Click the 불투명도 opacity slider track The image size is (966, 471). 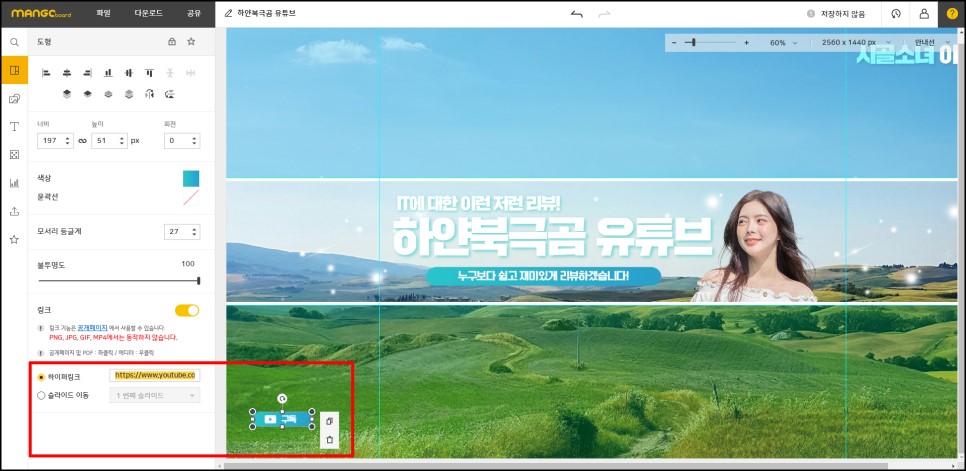119,281
